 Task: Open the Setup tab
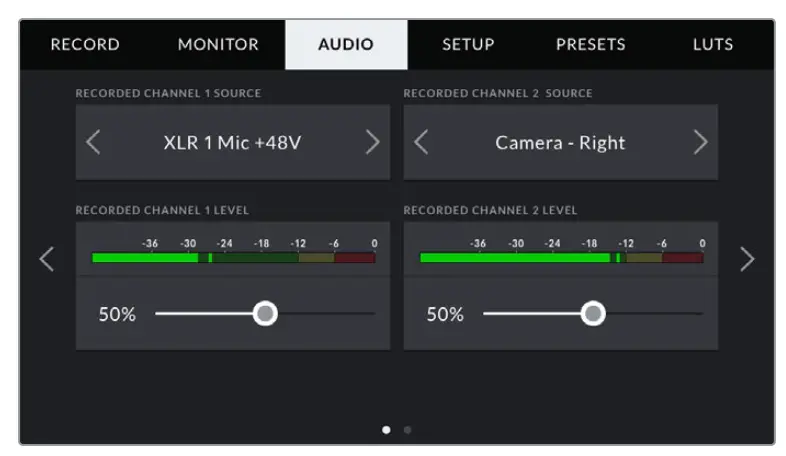pos(468,45)
